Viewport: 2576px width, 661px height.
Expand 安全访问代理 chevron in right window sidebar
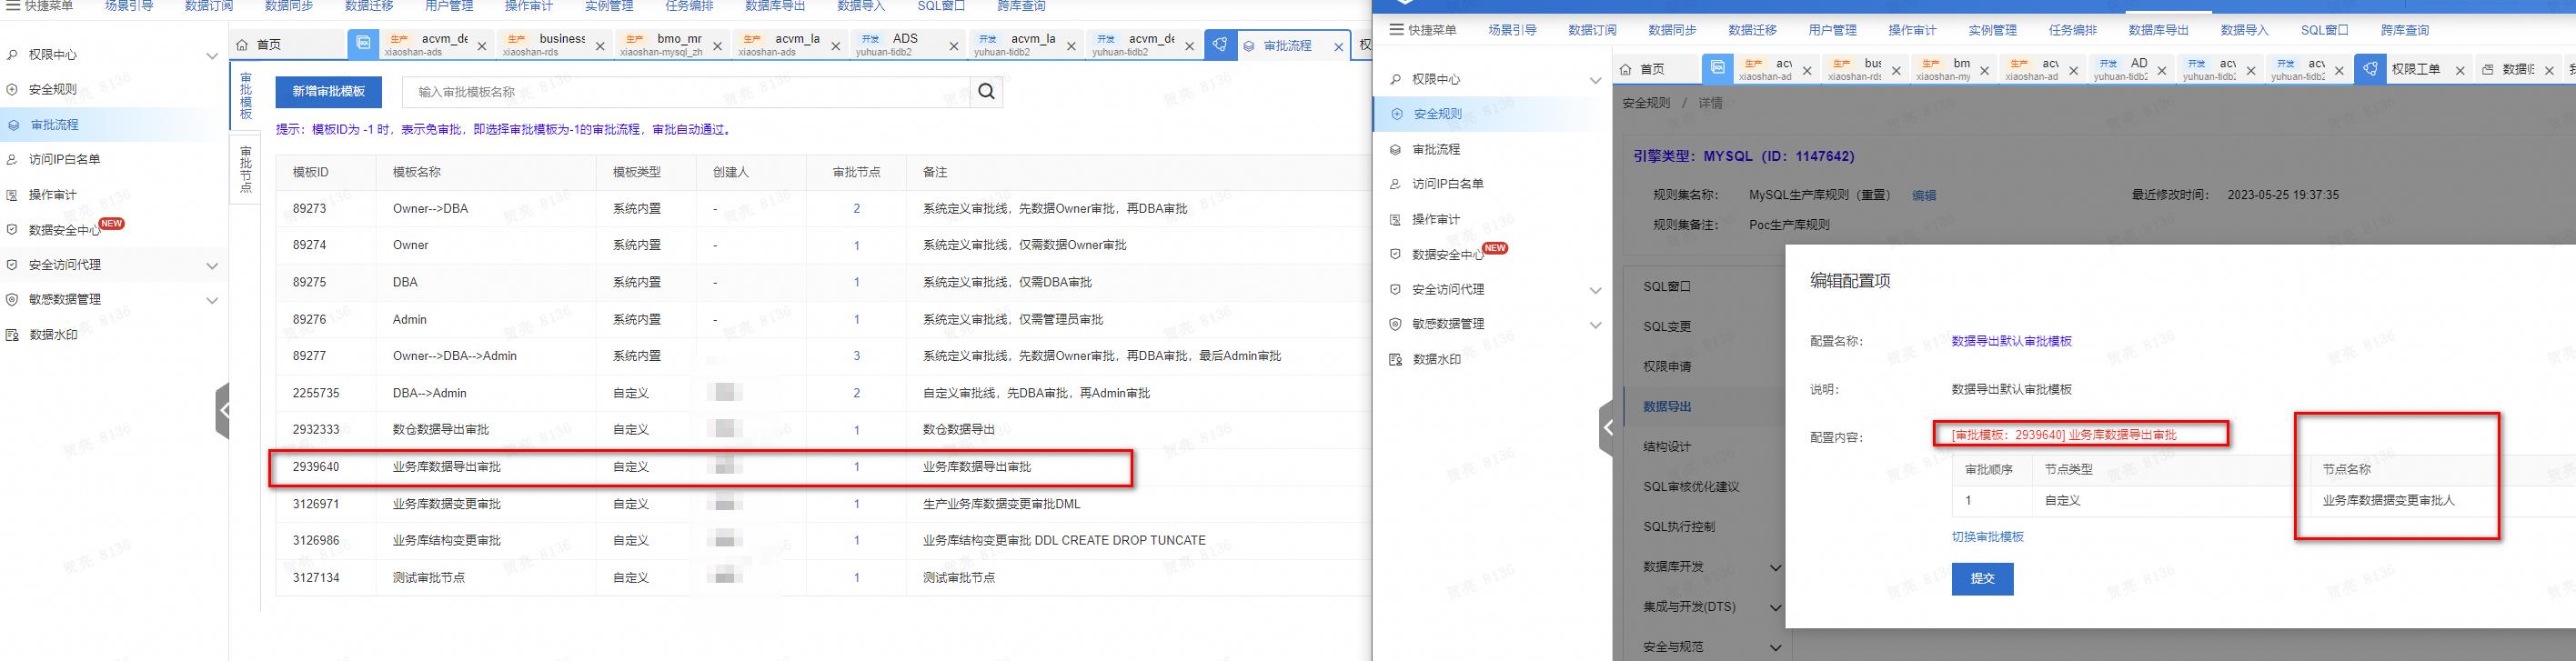[1595, 290]
